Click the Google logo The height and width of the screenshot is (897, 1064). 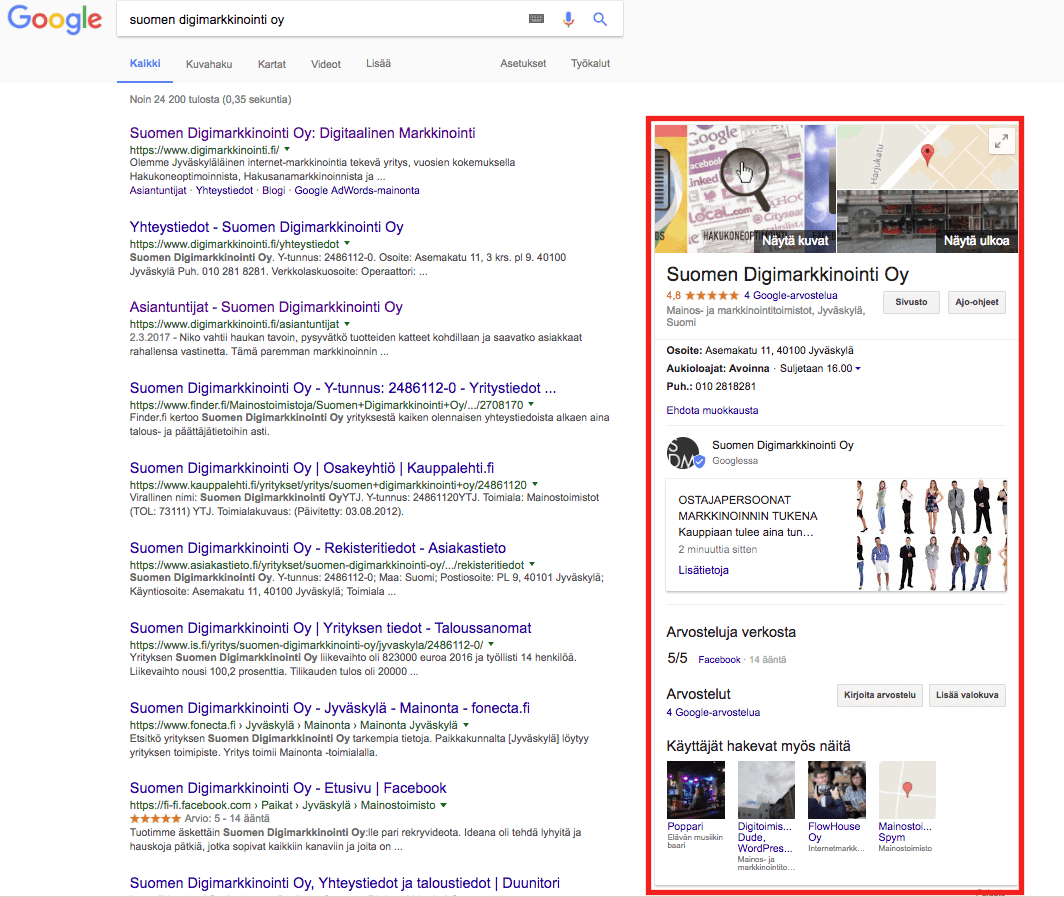(54, 19)
